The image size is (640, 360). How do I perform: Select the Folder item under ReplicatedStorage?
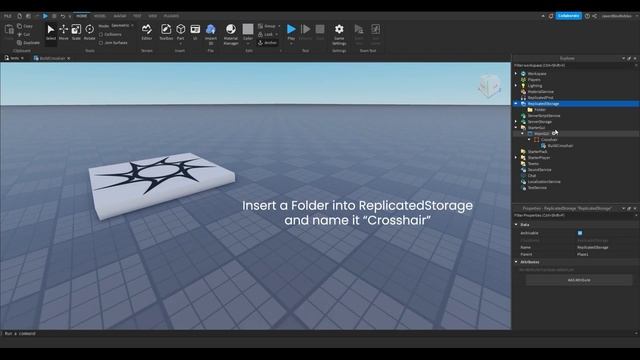tap(540, 110)
